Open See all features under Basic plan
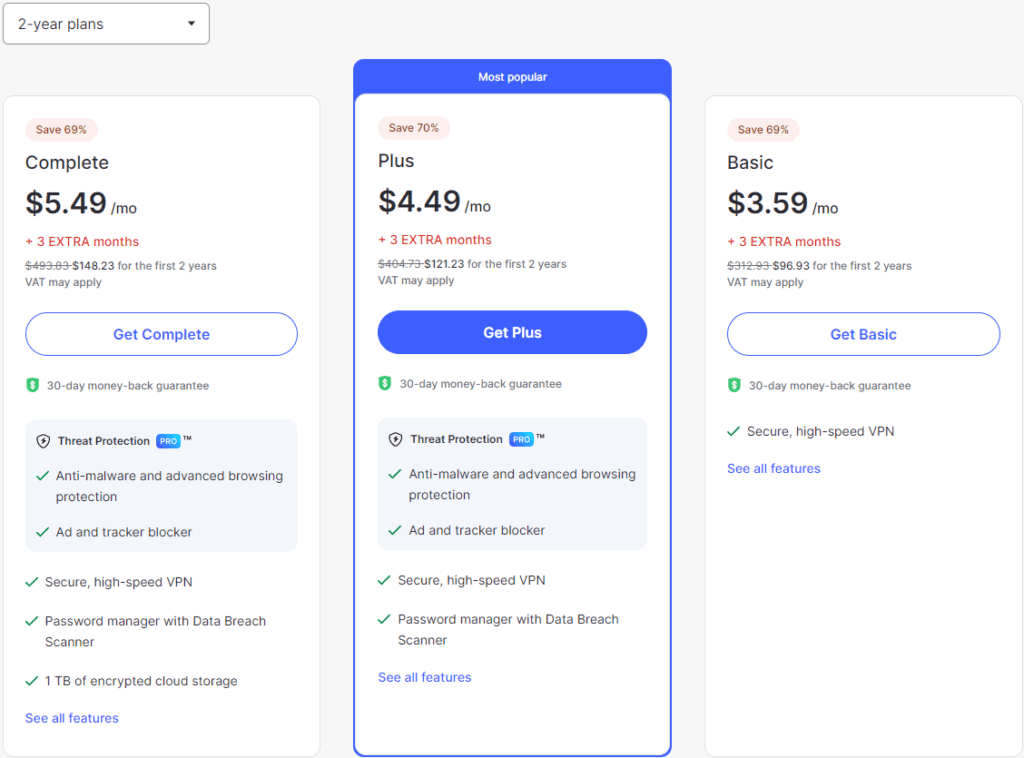The width and height of the screenshot is (1024, 758). point(774,469)
